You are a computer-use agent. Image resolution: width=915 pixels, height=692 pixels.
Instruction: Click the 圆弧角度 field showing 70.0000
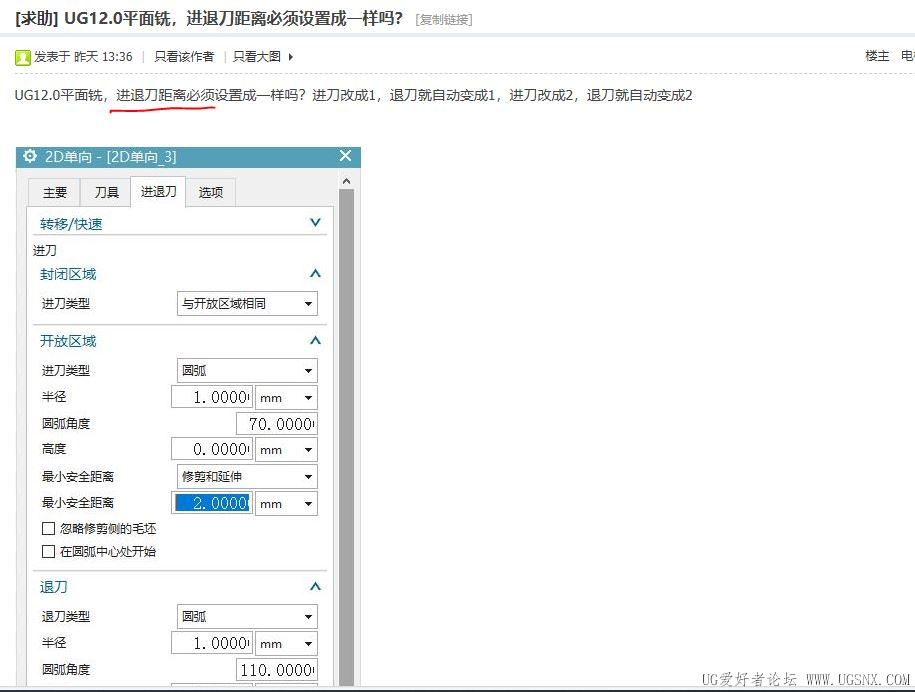click(277, 424)
